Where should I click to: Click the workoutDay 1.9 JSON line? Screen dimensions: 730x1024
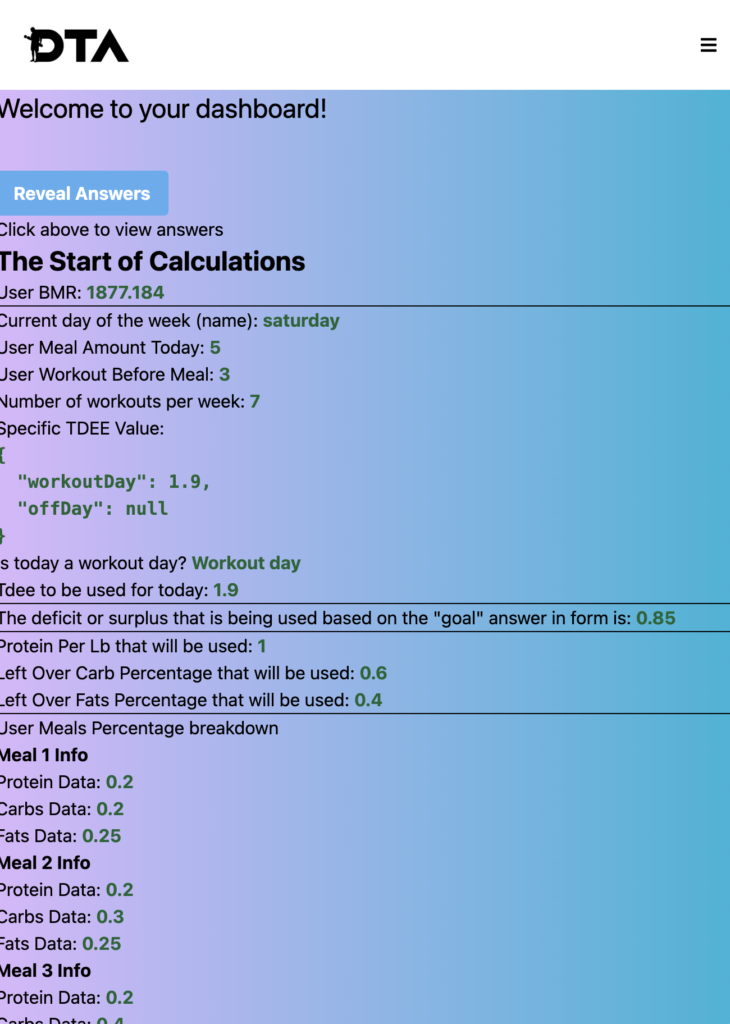pos(114,482)
